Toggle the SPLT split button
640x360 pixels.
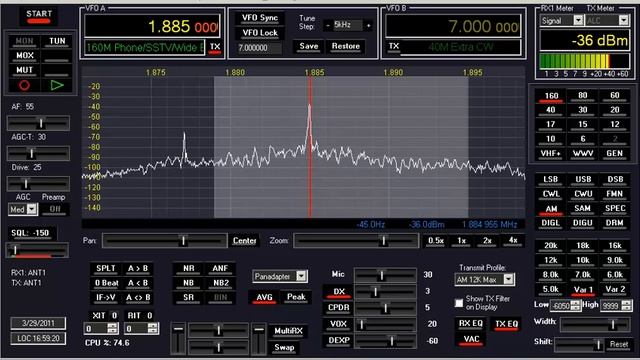pos(106,269)
